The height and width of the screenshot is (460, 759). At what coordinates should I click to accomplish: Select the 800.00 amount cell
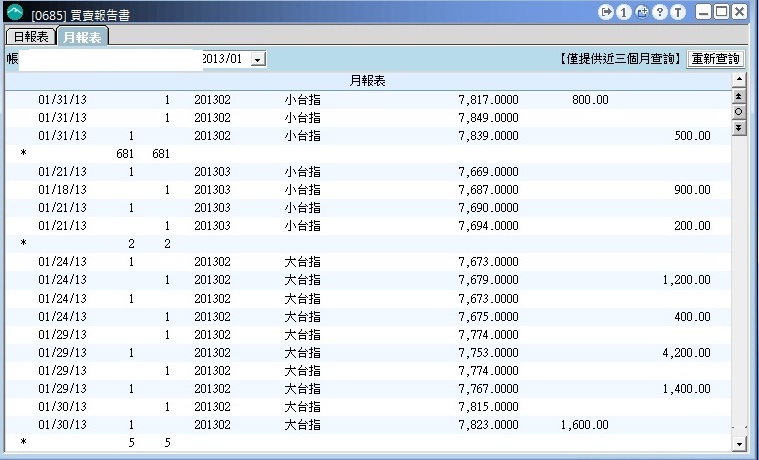point(590,100)
